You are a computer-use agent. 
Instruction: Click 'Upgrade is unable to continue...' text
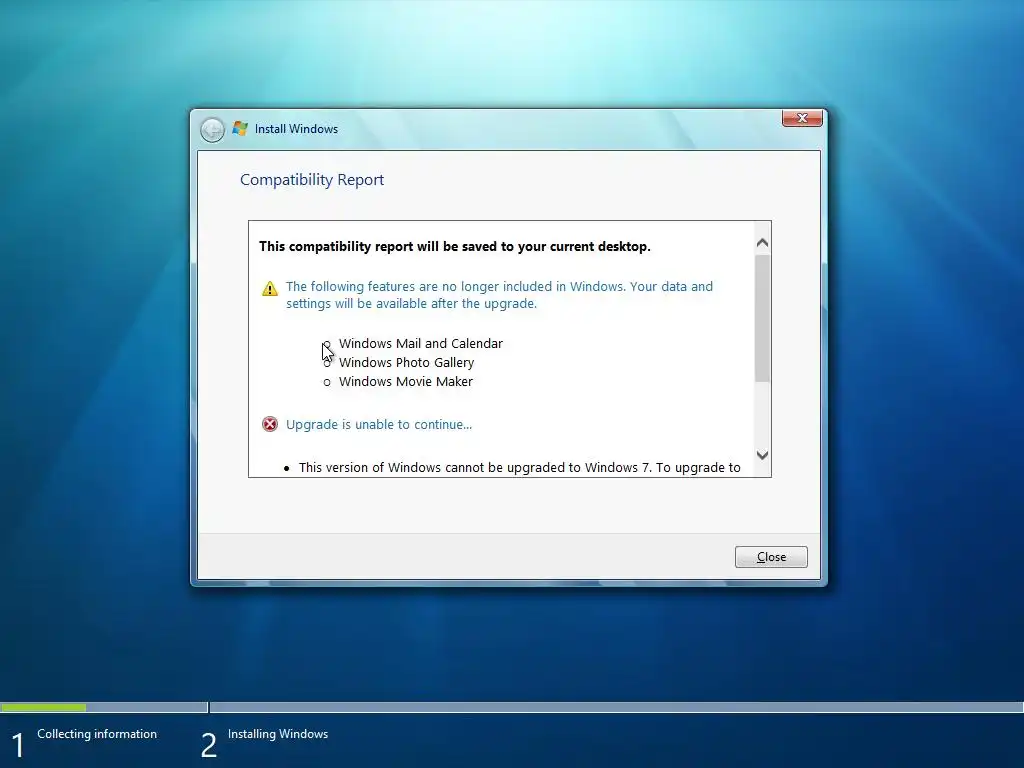379,424
